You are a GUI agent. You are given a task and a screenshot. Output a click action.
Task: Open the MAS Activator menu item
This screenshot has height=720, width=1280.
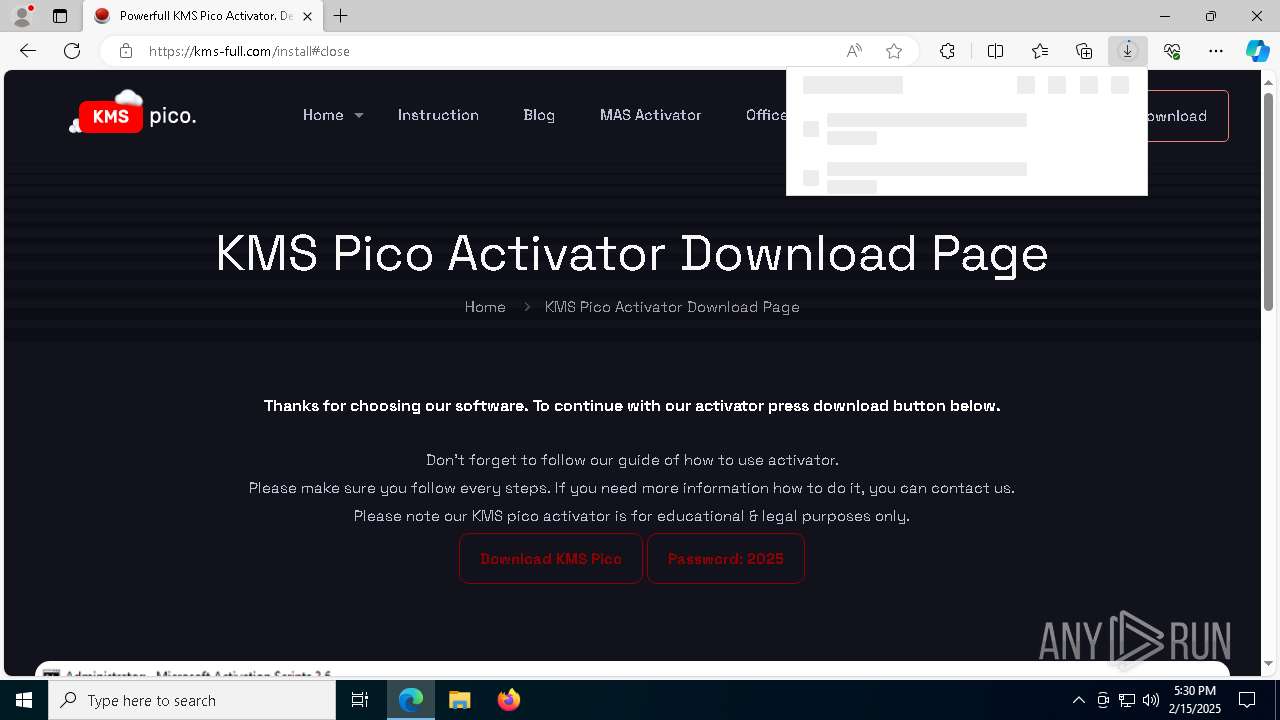click(x=650, y=115)
